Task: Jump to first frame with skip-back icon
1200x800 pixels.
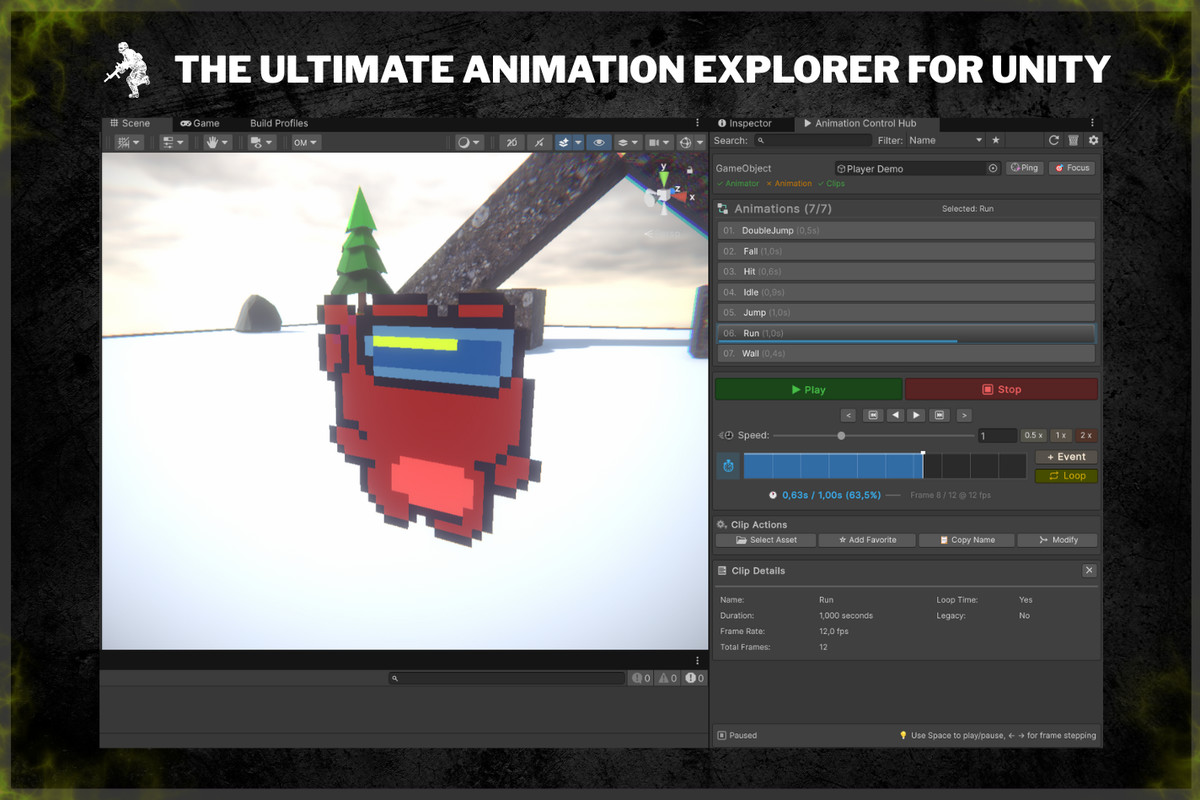Action: tap(873, 415)
